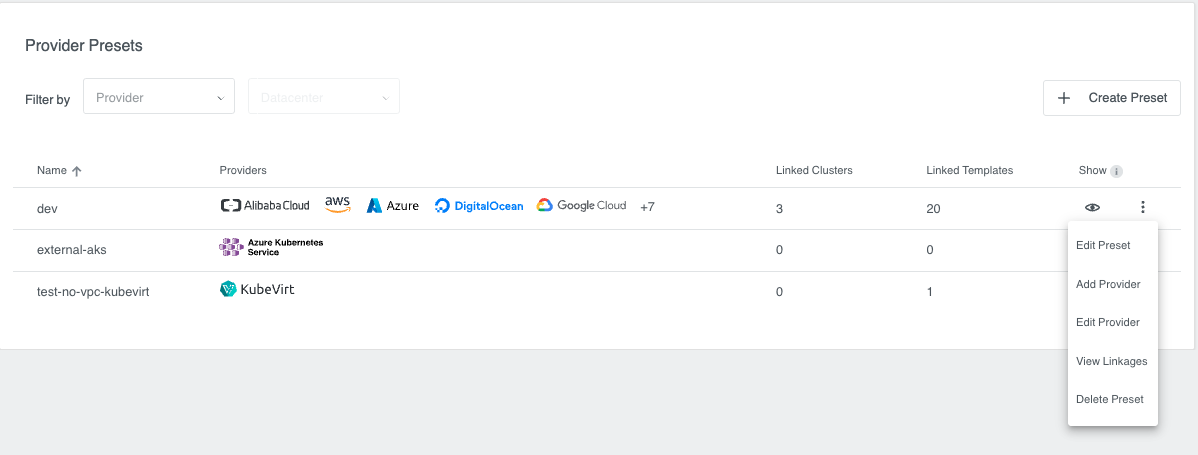The image size is (1198, 455).
Task: Toggle visibility eye for dev preset
Action: 1092,208
